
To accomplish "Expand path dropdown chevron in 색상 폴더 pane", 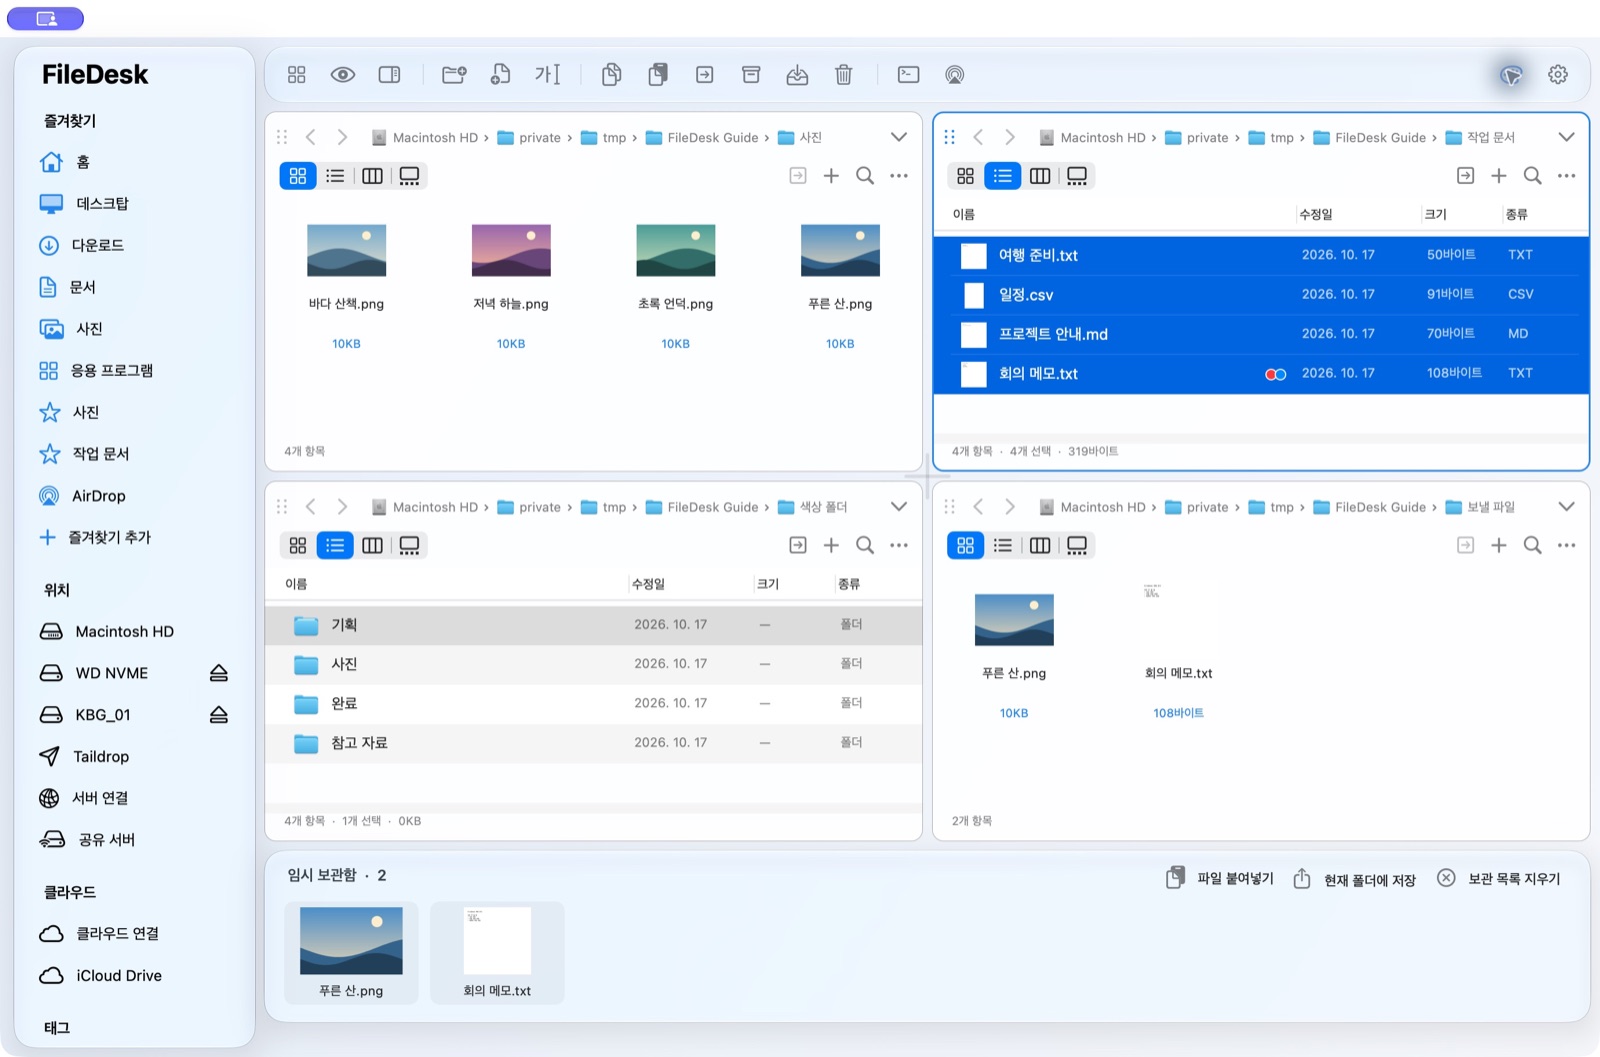I will click(x=899, y=507).
